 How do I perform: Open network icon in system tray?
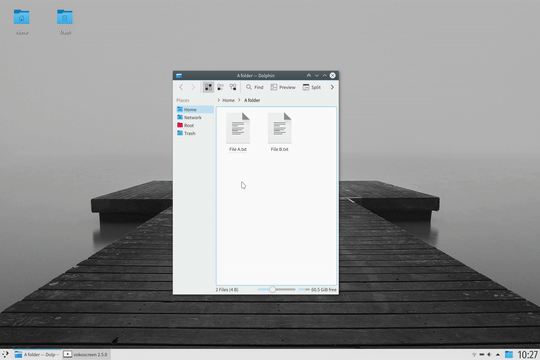coord(474,354)
